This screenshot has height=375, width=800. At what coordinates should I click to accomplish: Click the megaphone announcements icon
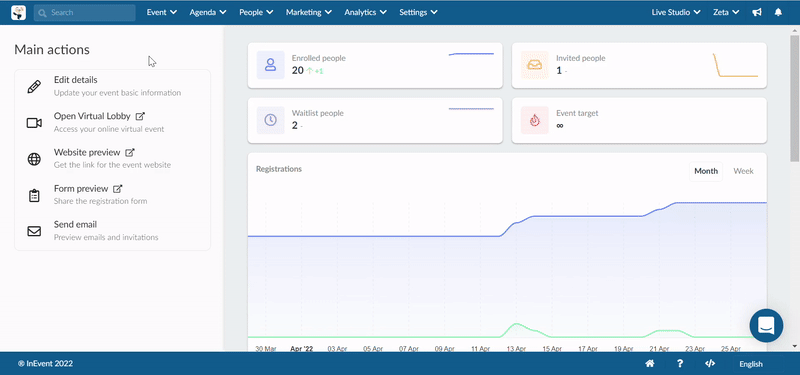[757, 12]
